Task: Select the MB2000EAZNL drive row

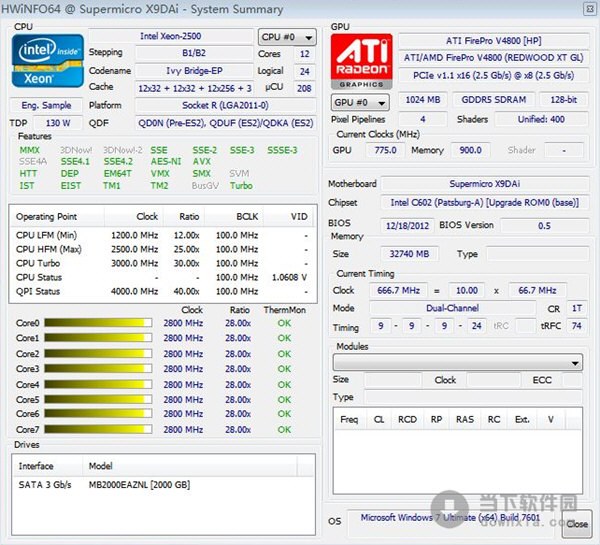Action: click(x=163, y=485)
